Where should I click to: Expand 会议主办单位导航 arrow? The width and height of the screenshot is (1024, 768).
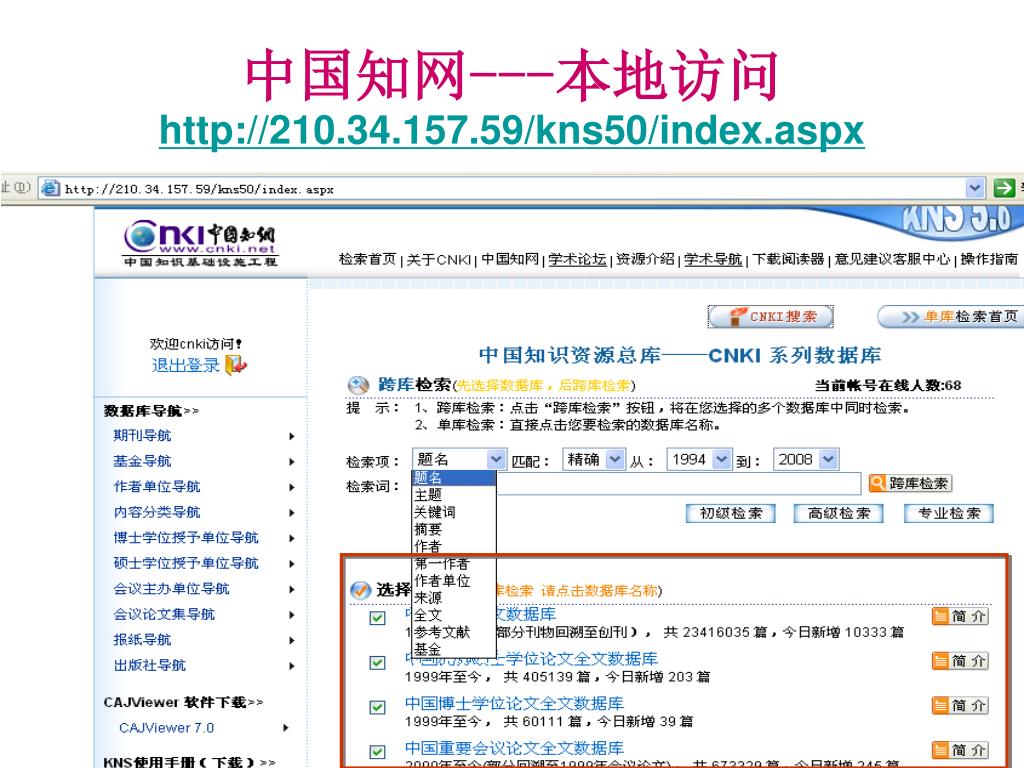coord(292,589)
